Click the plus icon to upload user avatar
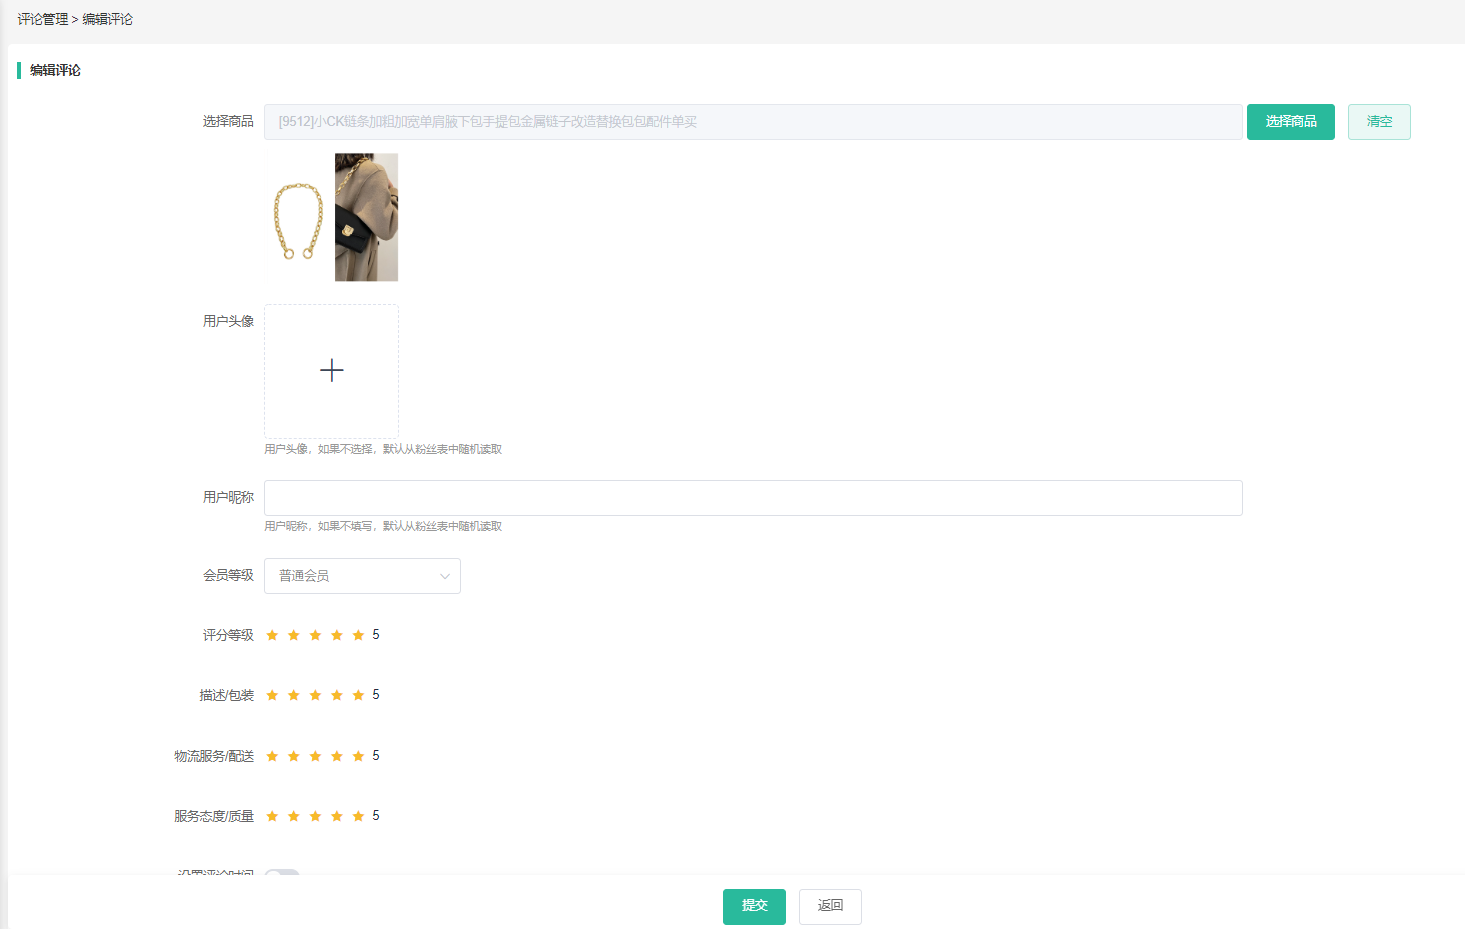This screenshot has height=929, width=1465. 331,371
